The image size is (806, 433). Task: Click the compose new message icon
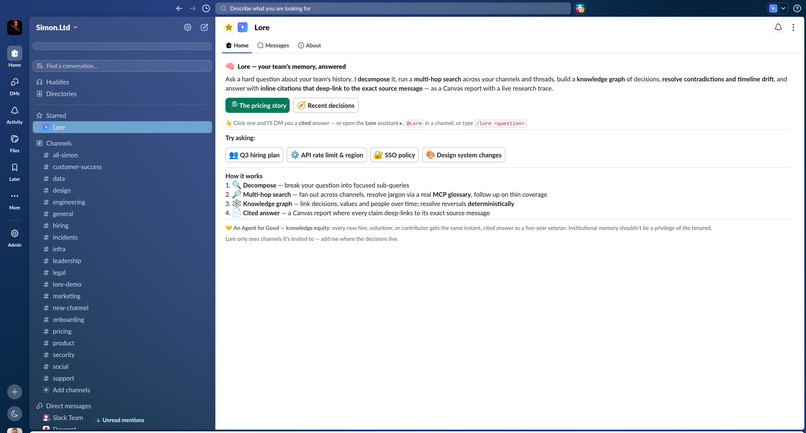point(204,27)
